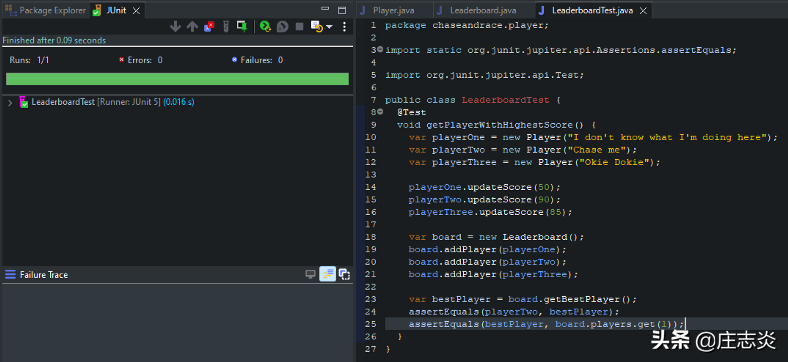Switch to Package Explorer tab
This screenshot has height=362, width=788.
(x=45, y=10)
